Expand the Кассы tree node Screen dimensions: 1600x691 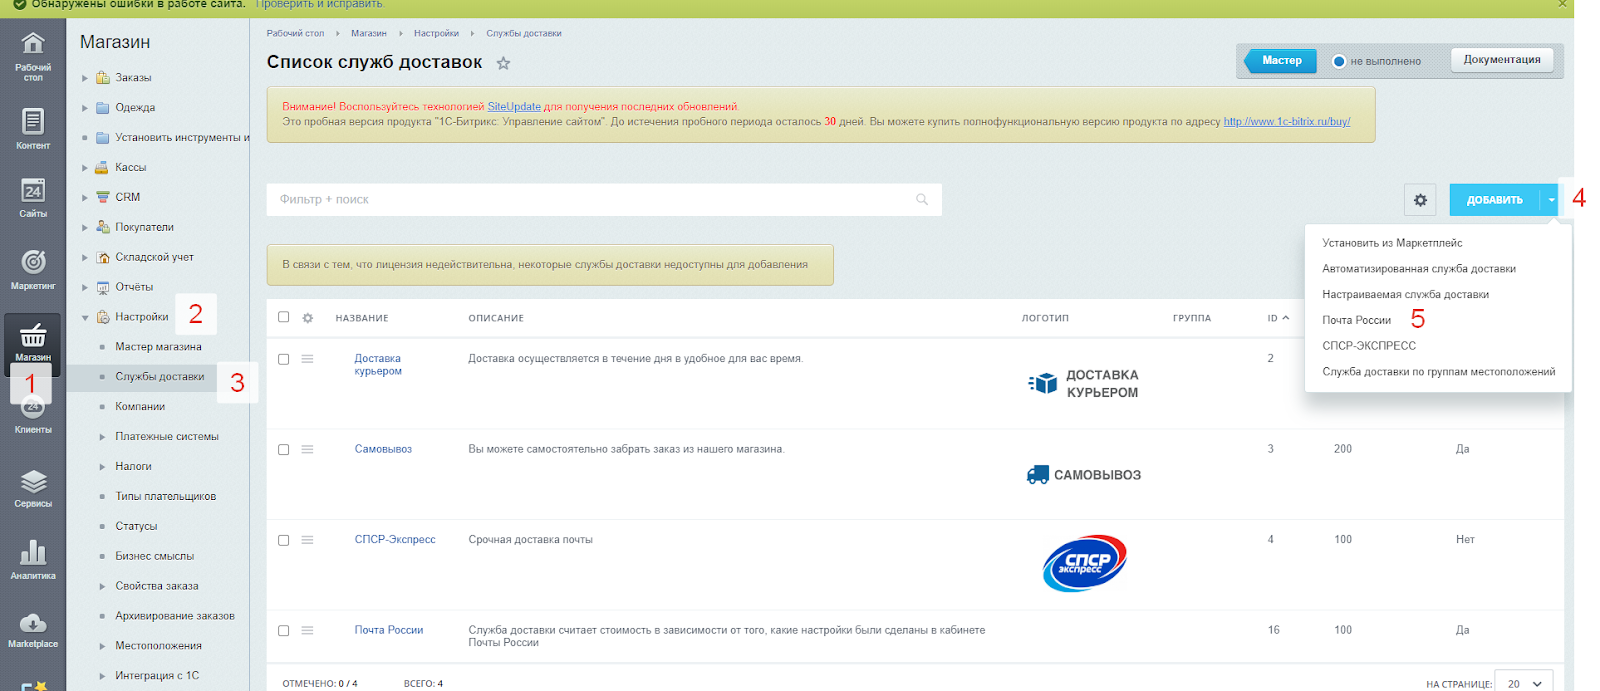(x=85, y=168)
